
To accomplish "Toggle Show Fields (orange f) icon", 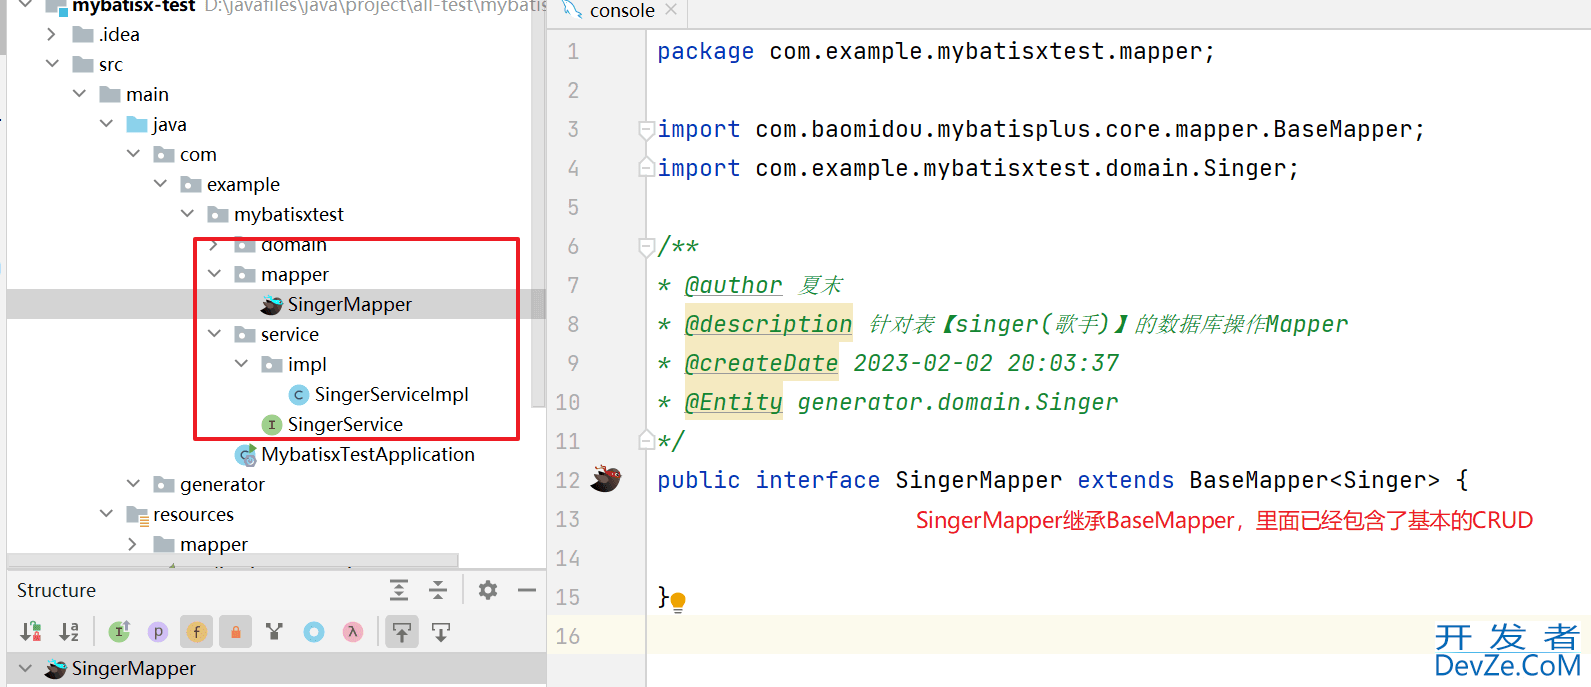I will click(197, 631).
